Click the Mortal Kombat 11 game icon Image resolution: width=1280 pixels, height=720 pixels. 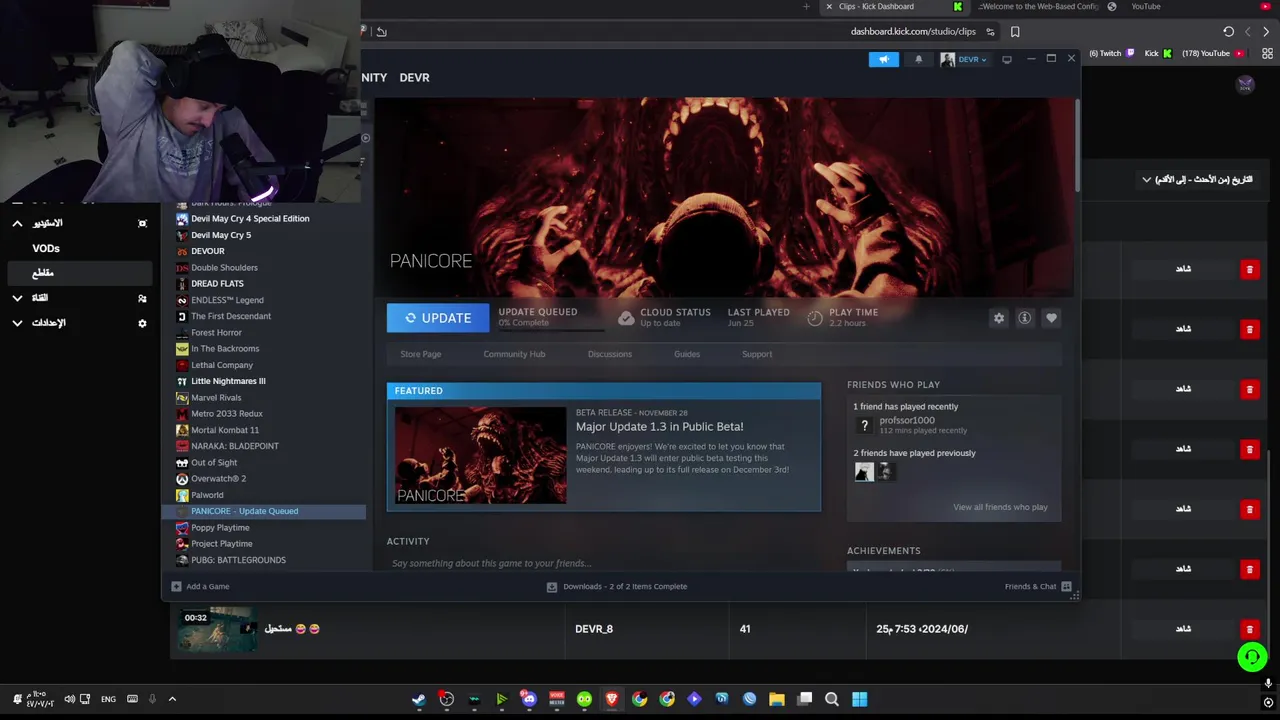point(182,430)
